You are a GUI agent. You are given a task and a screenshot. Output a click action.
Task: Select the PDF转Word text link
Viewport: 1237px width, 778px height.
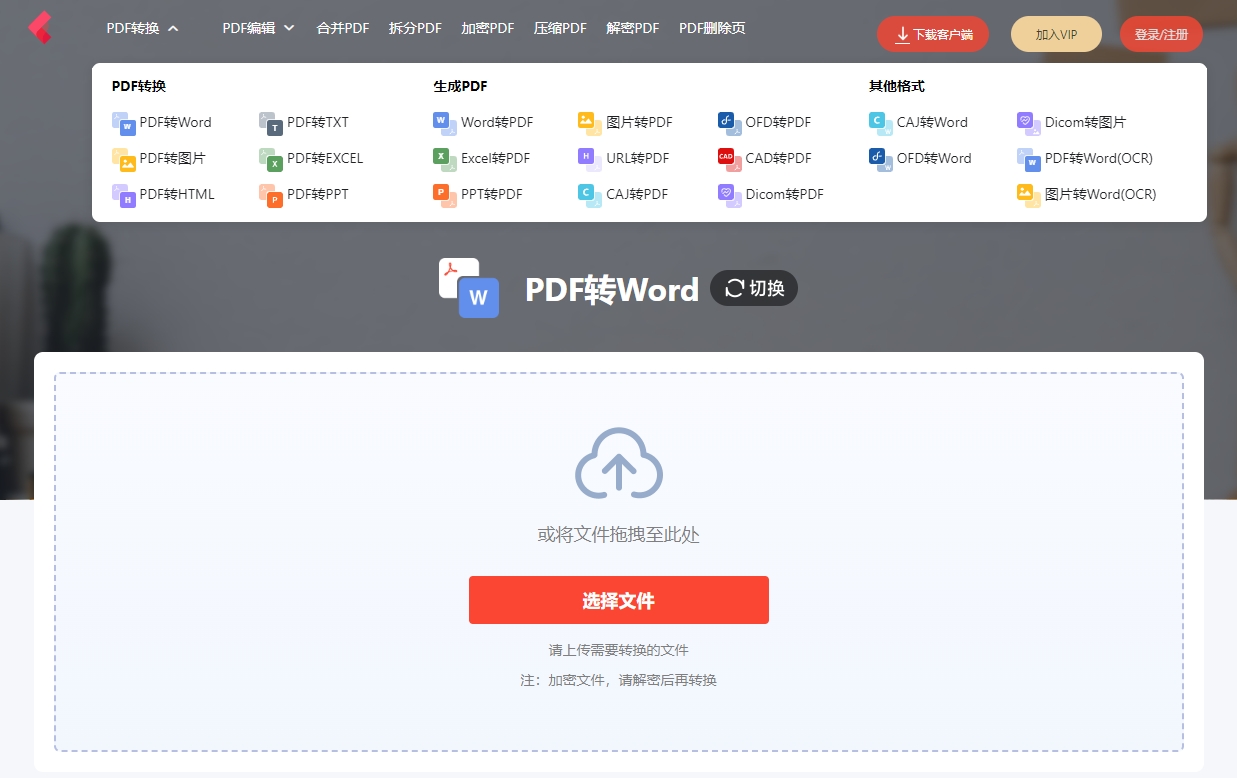click(x=176, y=123)
